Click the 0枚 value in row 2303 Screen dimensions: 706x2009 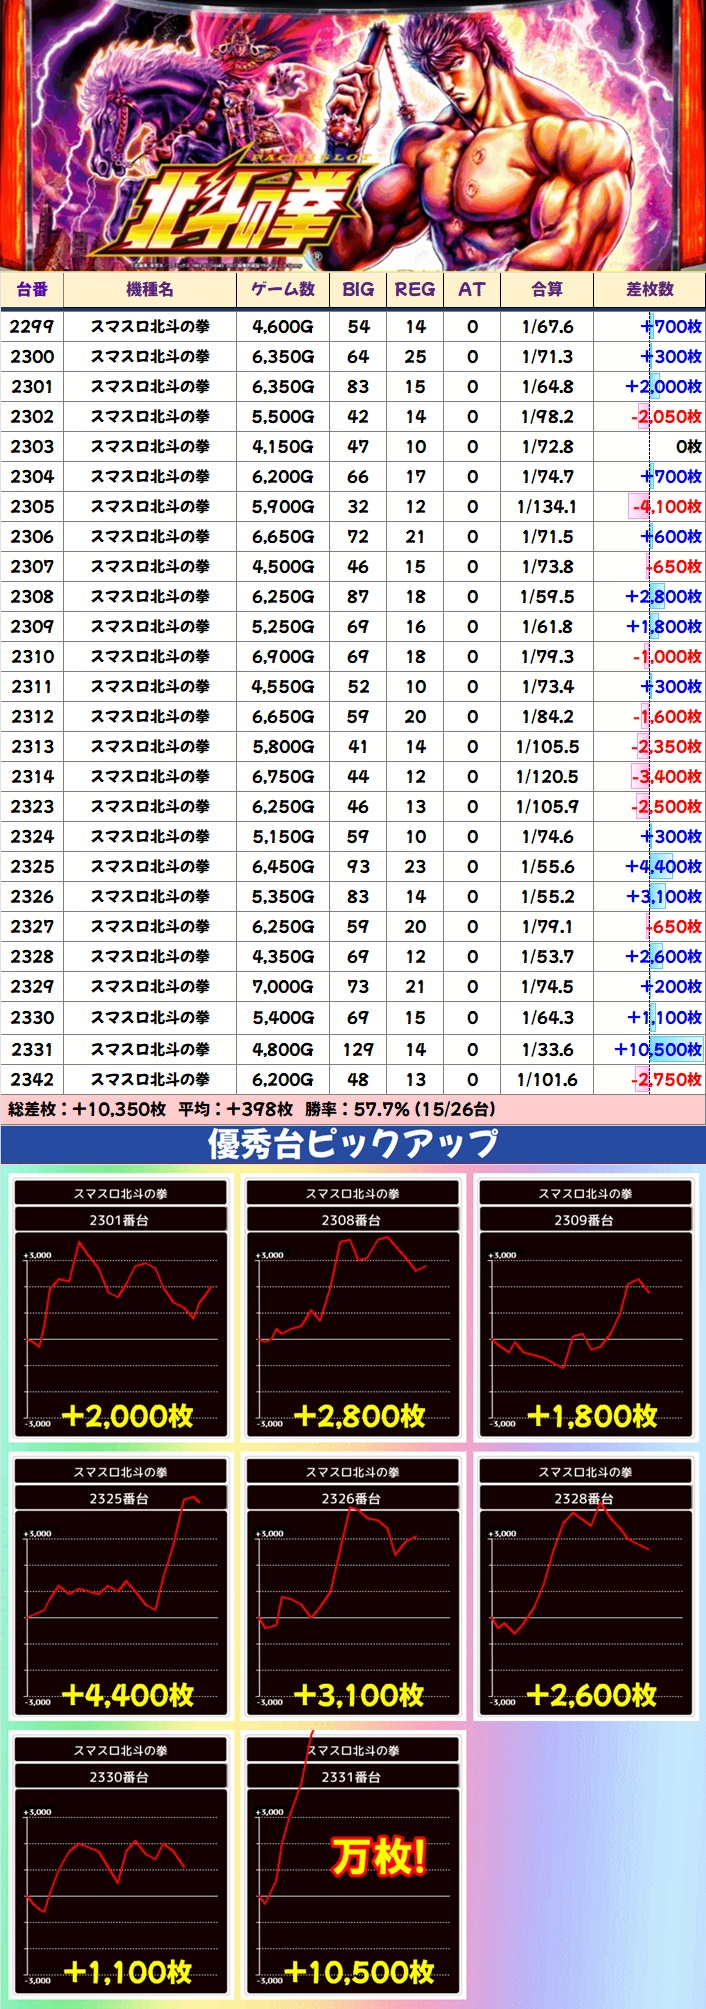tap(689, 447)
